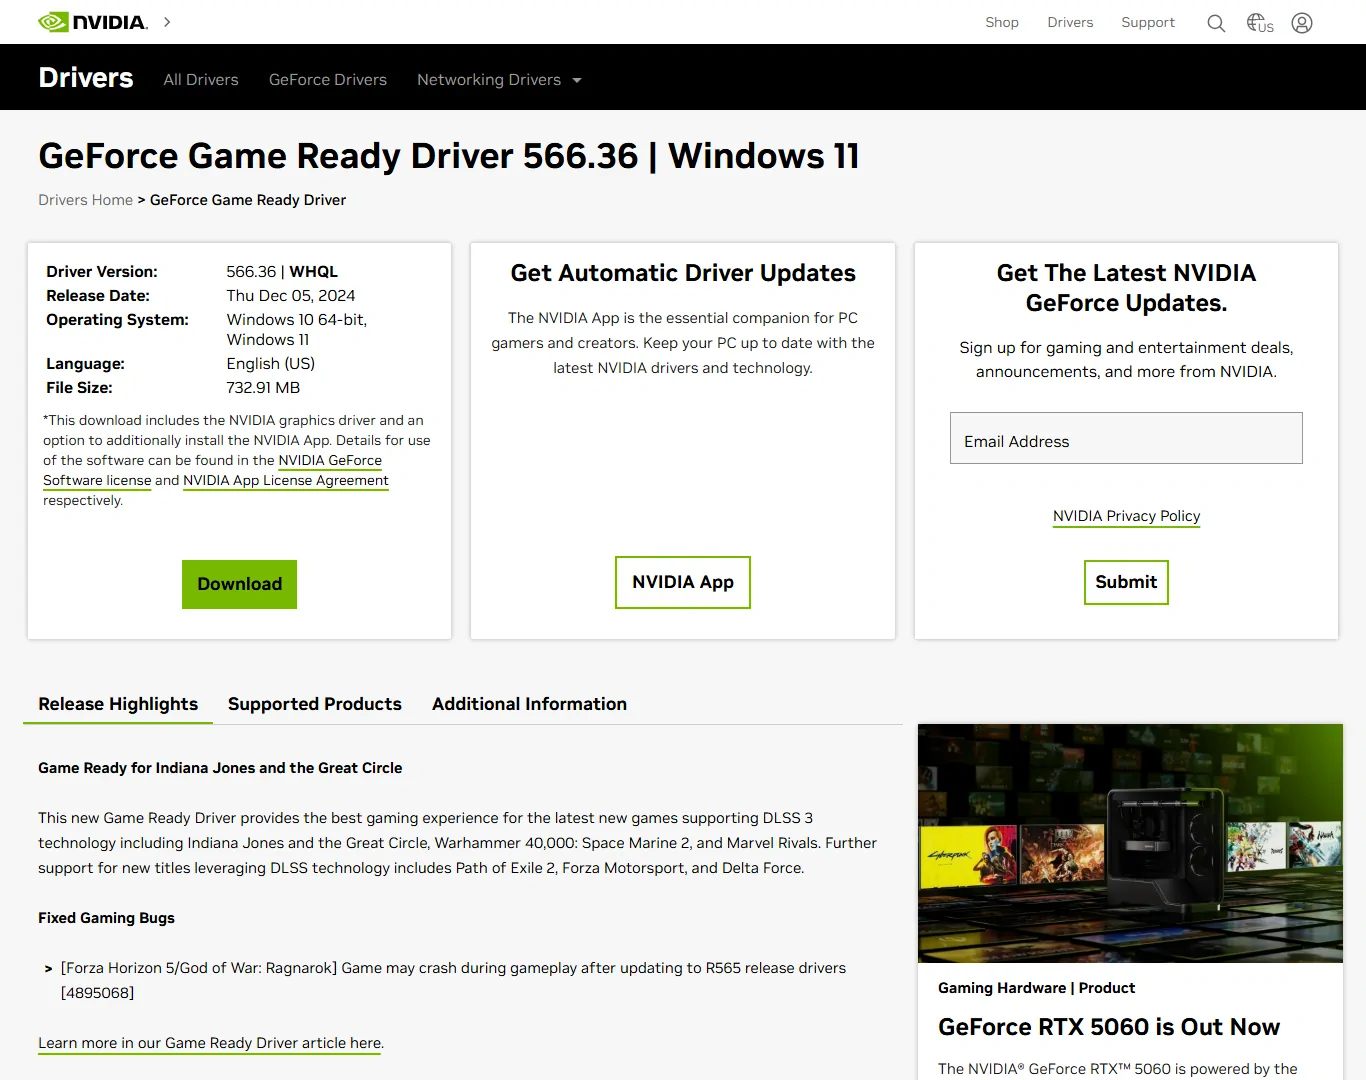The height and width of the screenshot is (1080, 1366).
Task: Click Game Ready for Indiana Jones heading
Action: [x=220, y=768]
